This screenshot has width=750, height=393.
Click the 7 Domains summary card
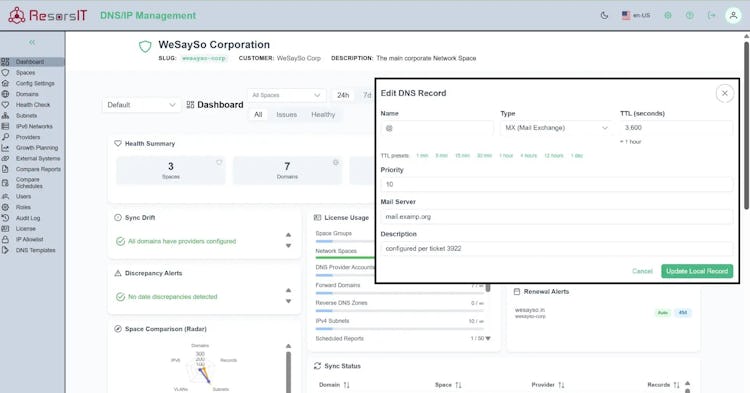(287, 170)
